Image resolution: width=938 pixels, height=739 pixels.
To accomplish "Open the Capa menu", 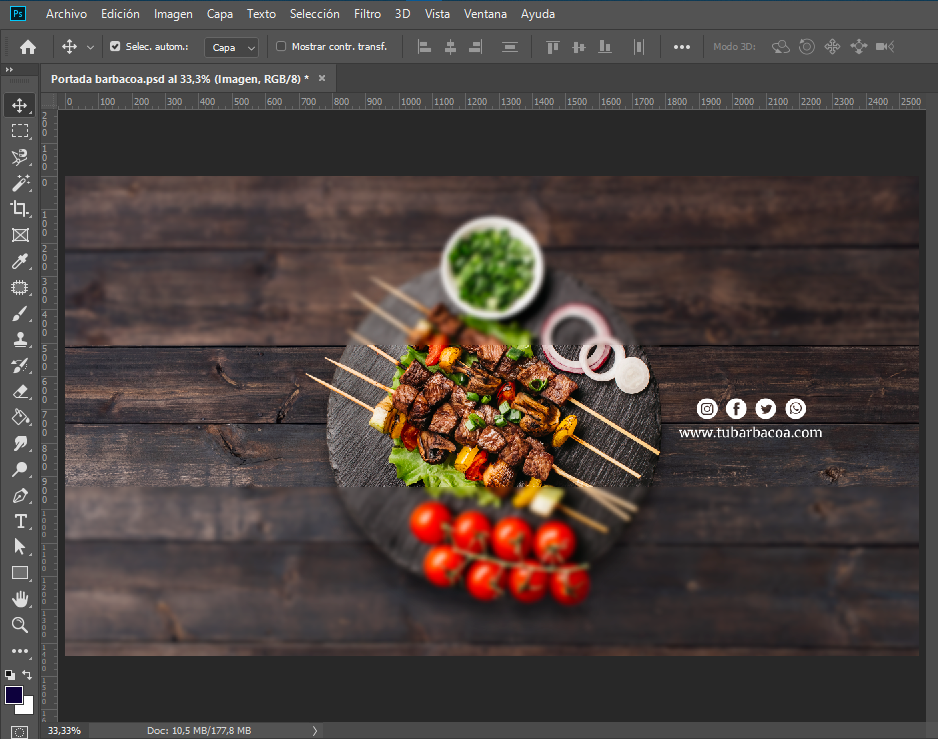I will pos(220,14).
